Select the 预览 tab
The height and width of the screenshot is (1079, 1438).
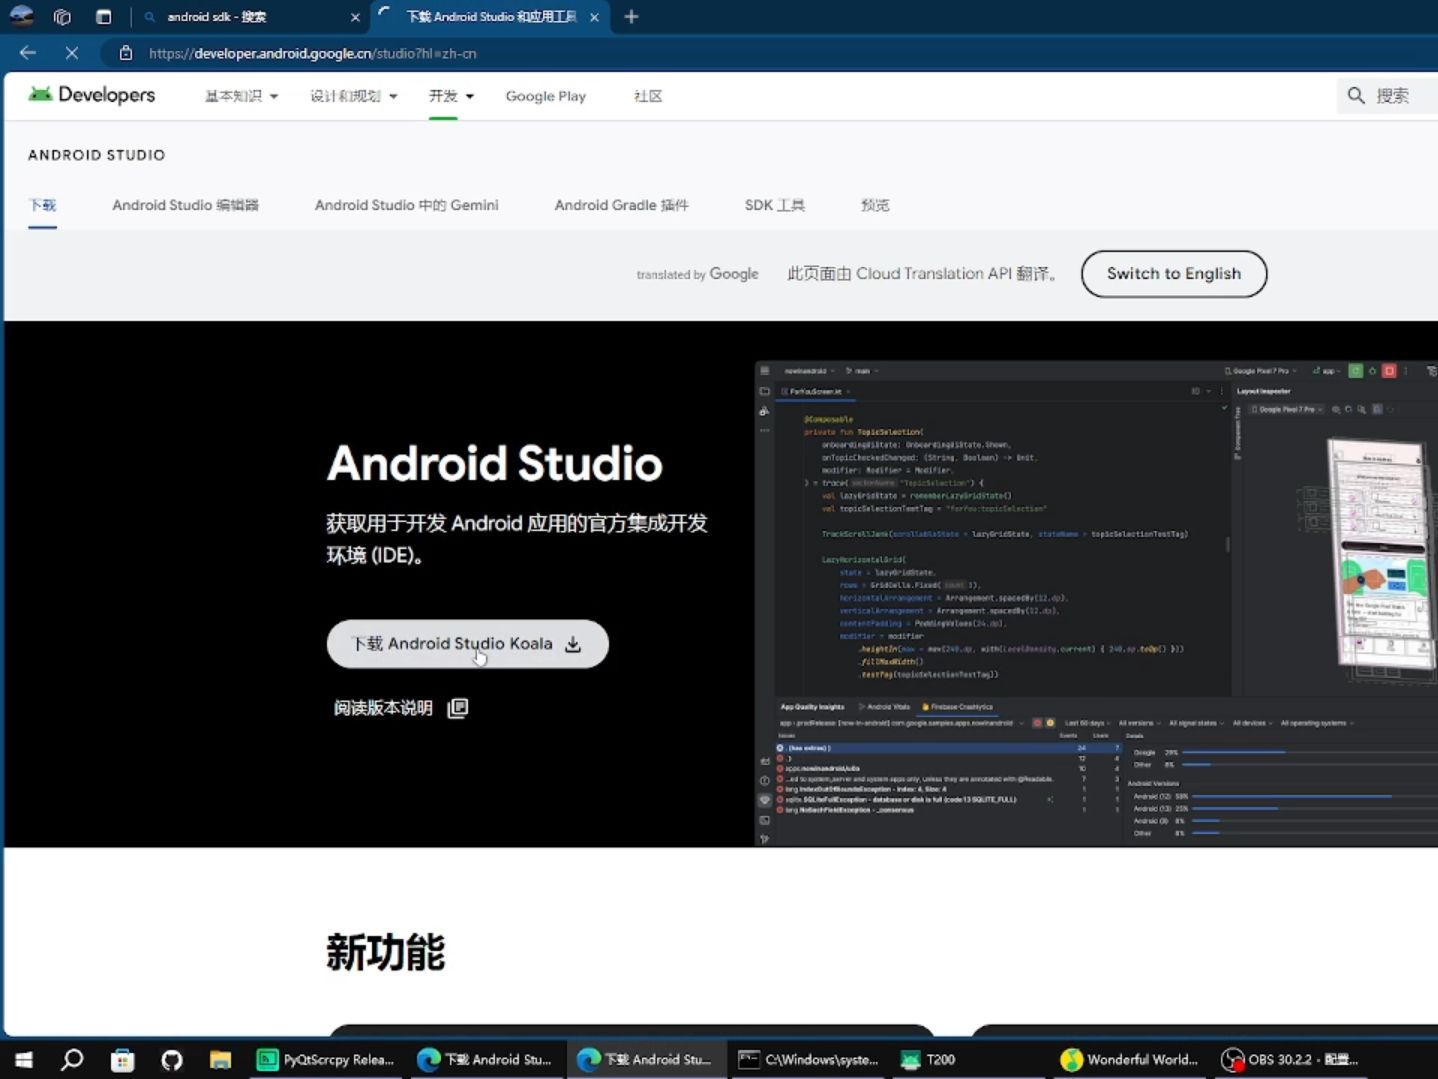click(x=875, y=205)
